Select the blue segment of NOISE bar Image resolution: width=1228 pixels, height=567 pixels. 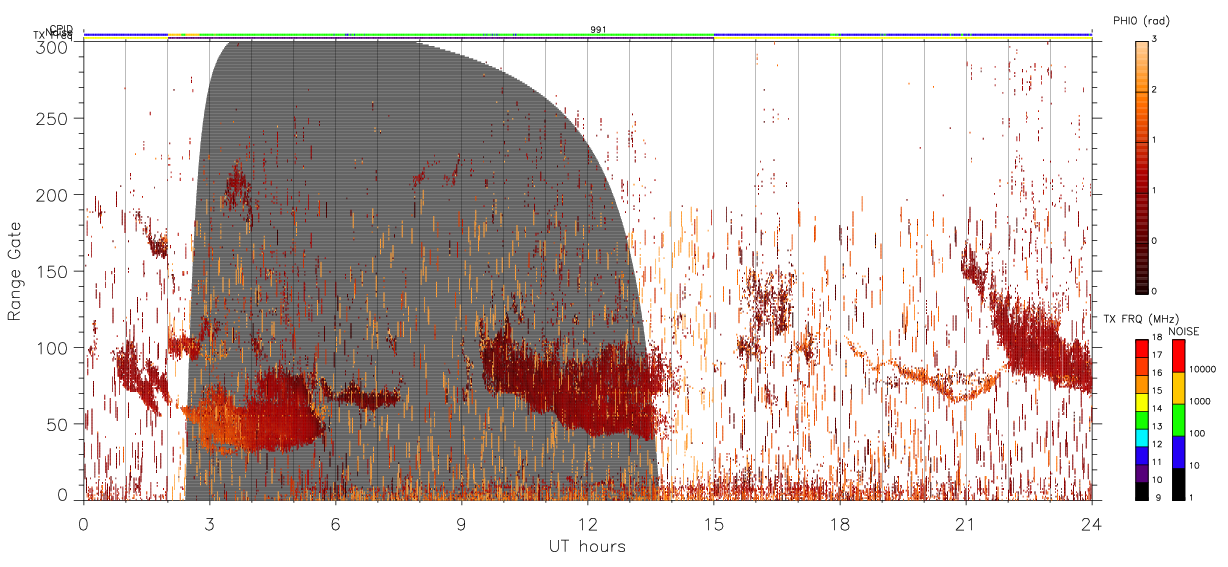pos(1178,451)
